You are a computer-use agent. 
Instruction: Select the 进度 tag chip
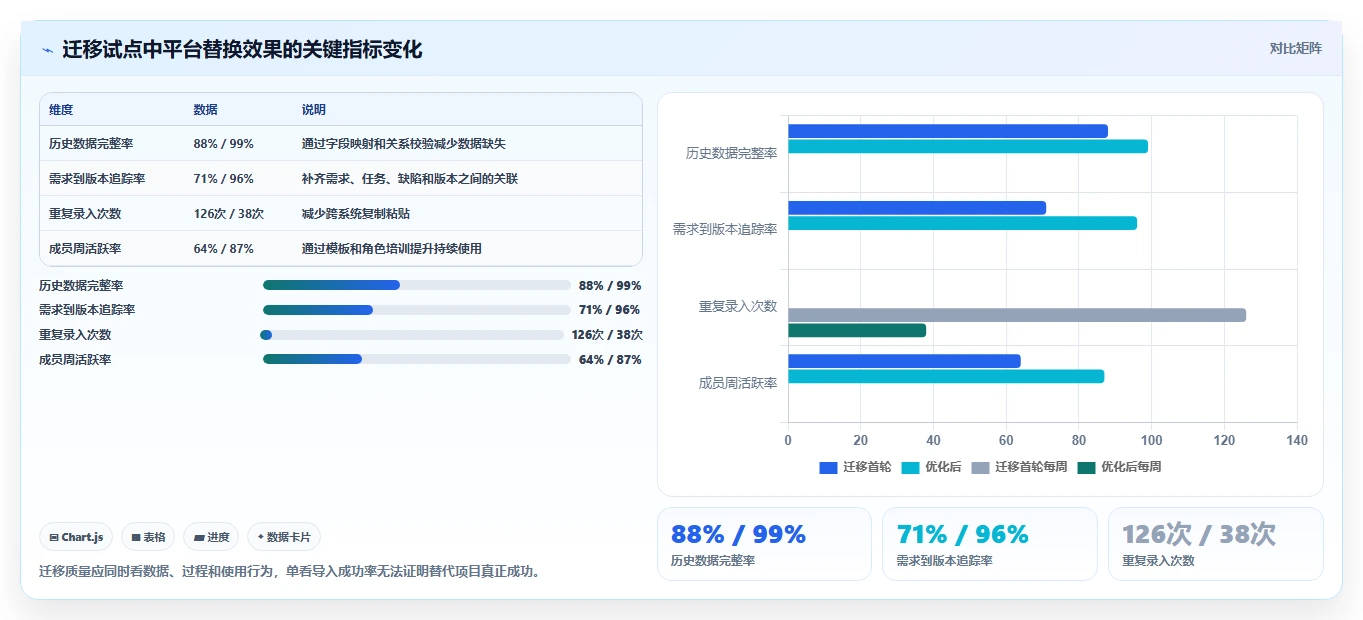(x=211, y=537)
